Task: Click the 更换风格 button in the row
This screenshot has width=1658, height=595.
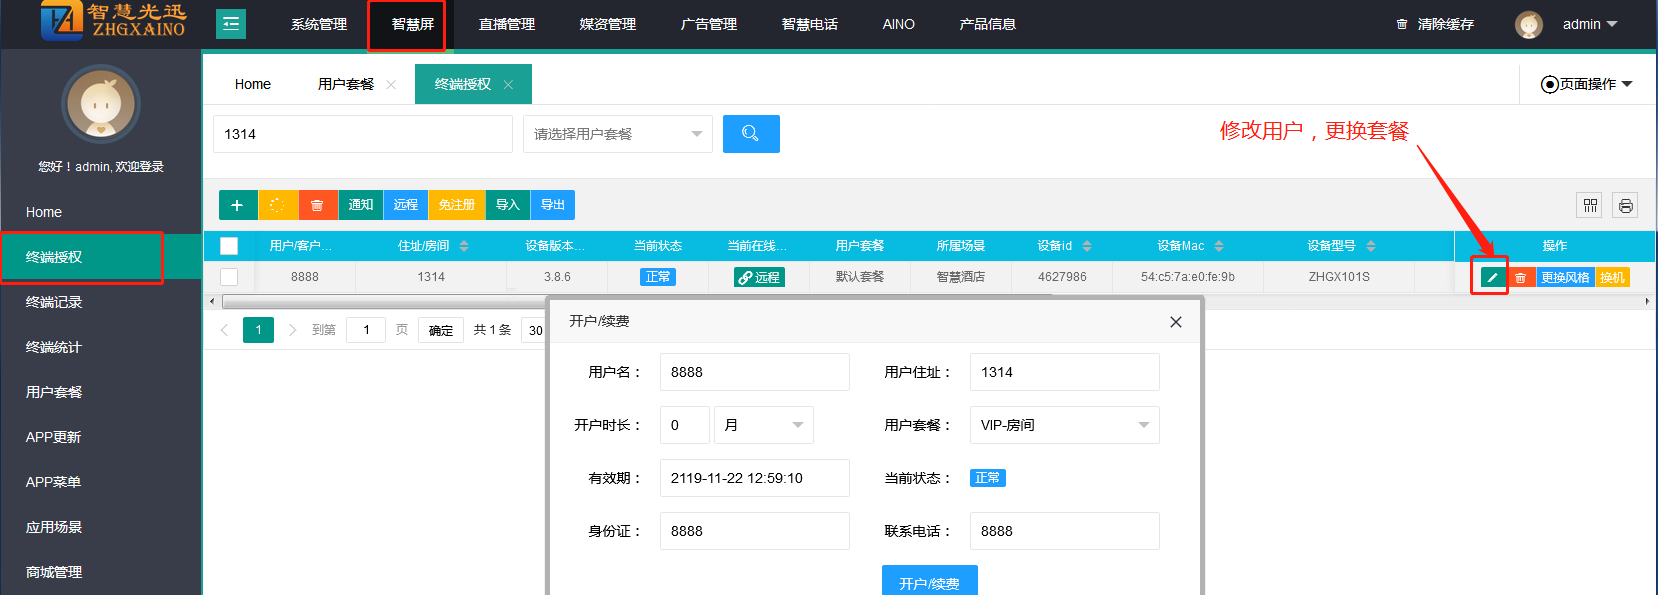Action: point(1564,277)
